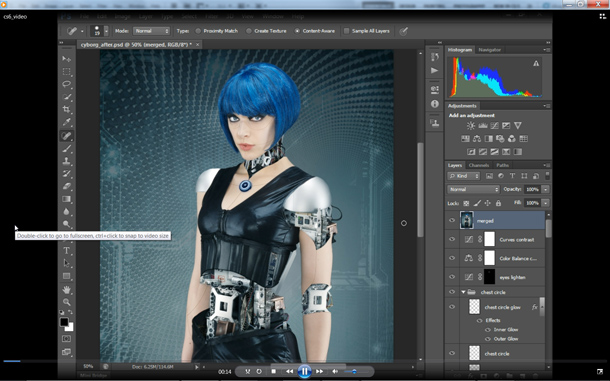This screenshot has height=381, width=610.
Task: Add a Gradient Map adjustment
Action: pos(518,152)
